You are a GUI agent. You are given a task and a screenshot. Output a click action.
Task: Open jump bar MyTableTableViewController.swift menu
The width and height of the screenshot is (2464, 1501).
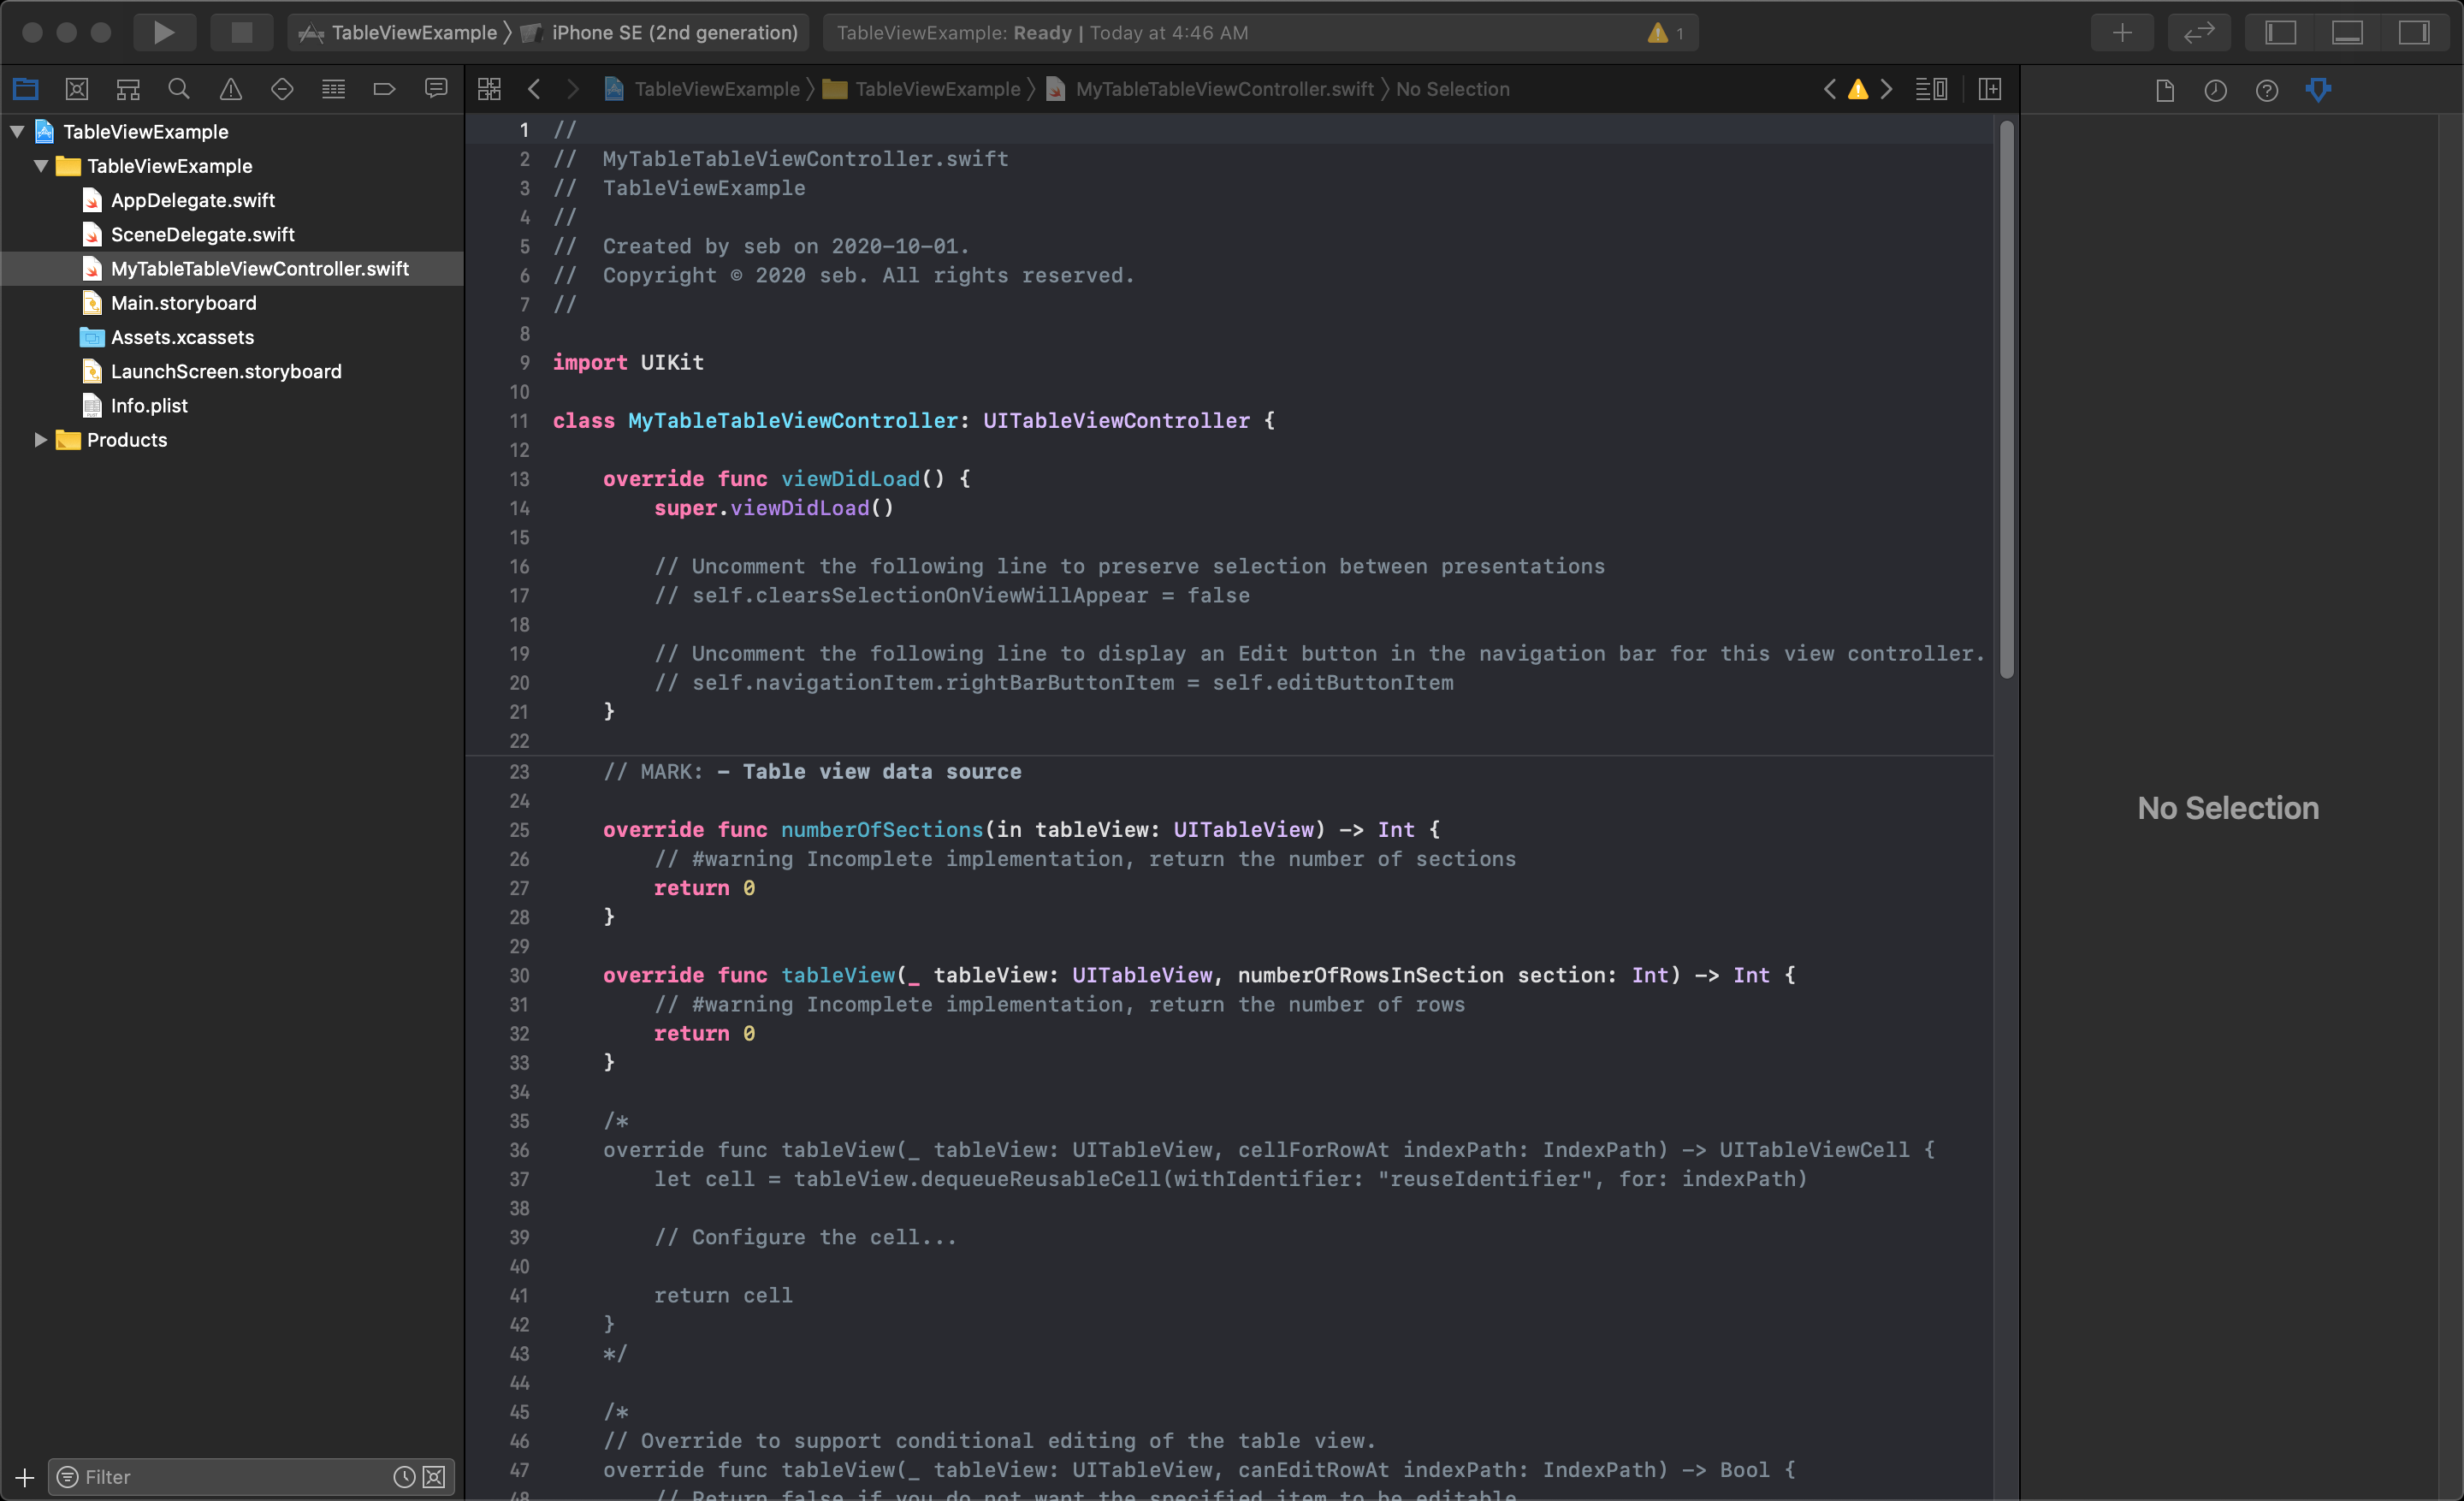tap(1210, 89)
